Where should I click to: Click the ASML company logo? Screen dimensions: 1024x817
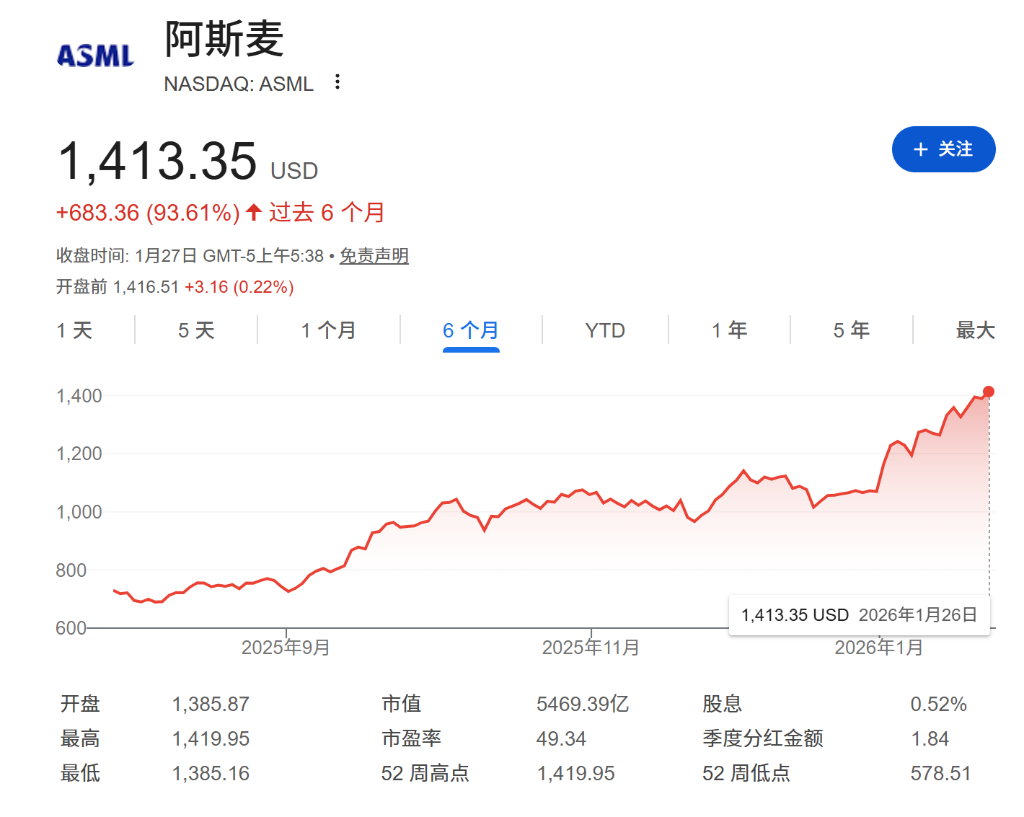coord(95,55)
